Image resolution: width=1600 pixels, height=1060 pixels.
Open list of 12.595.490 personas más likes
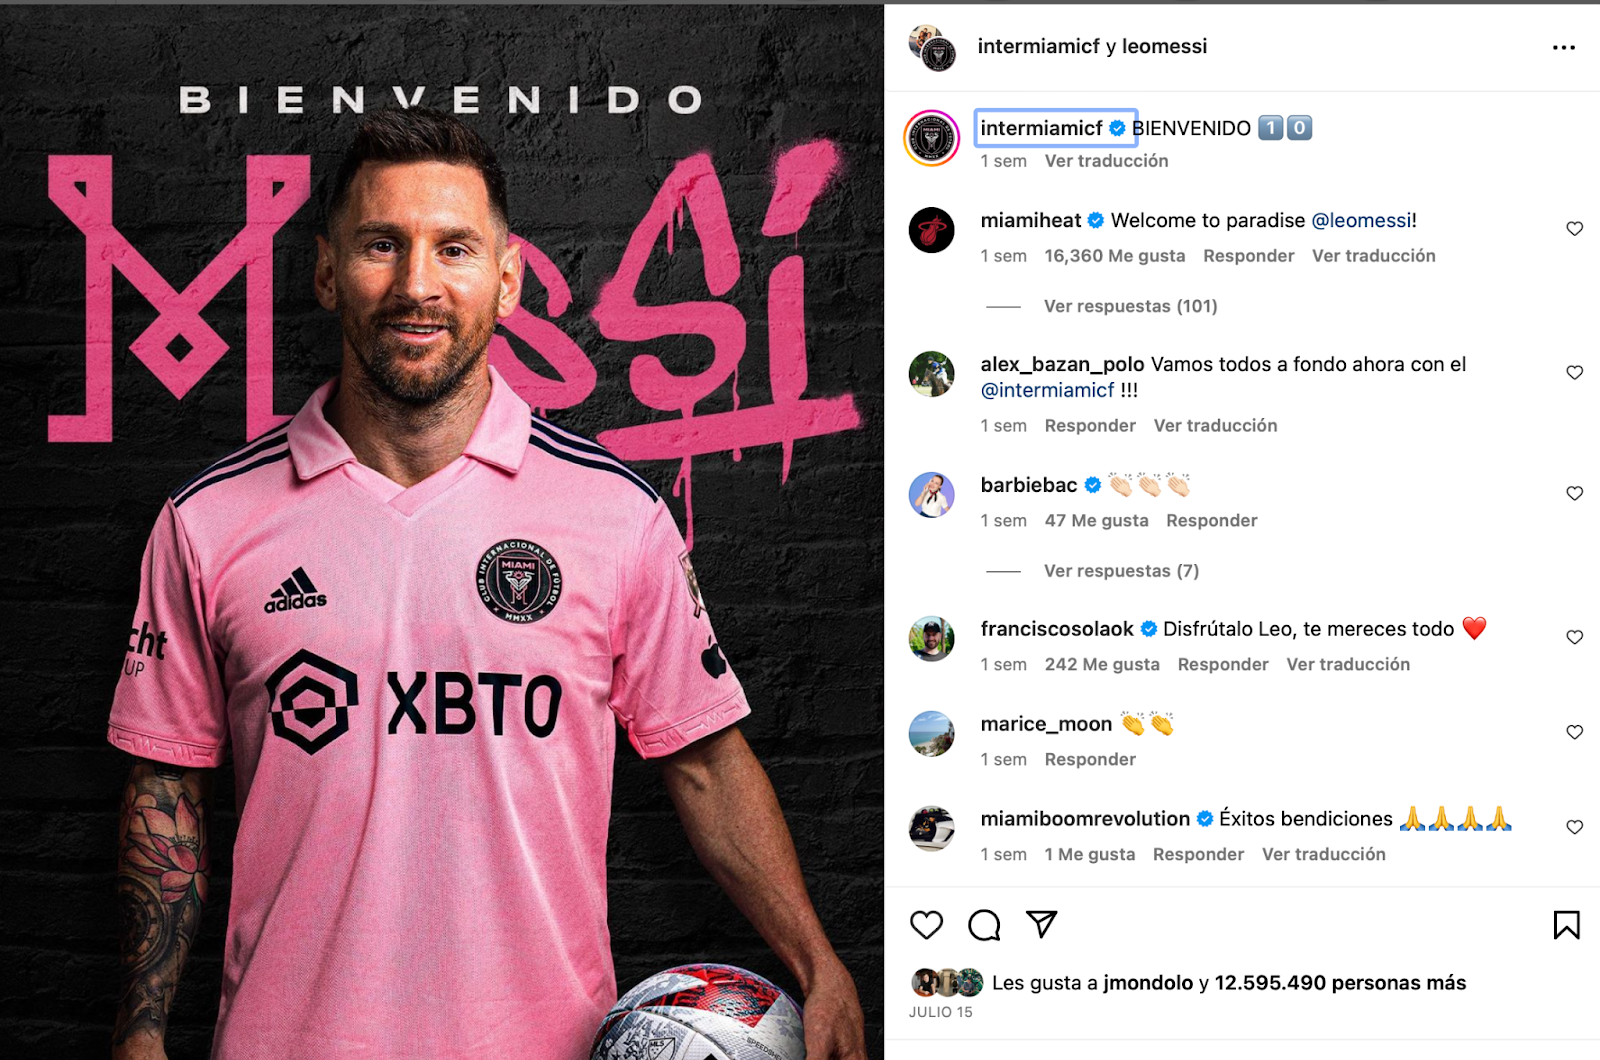coord(1340,983)
